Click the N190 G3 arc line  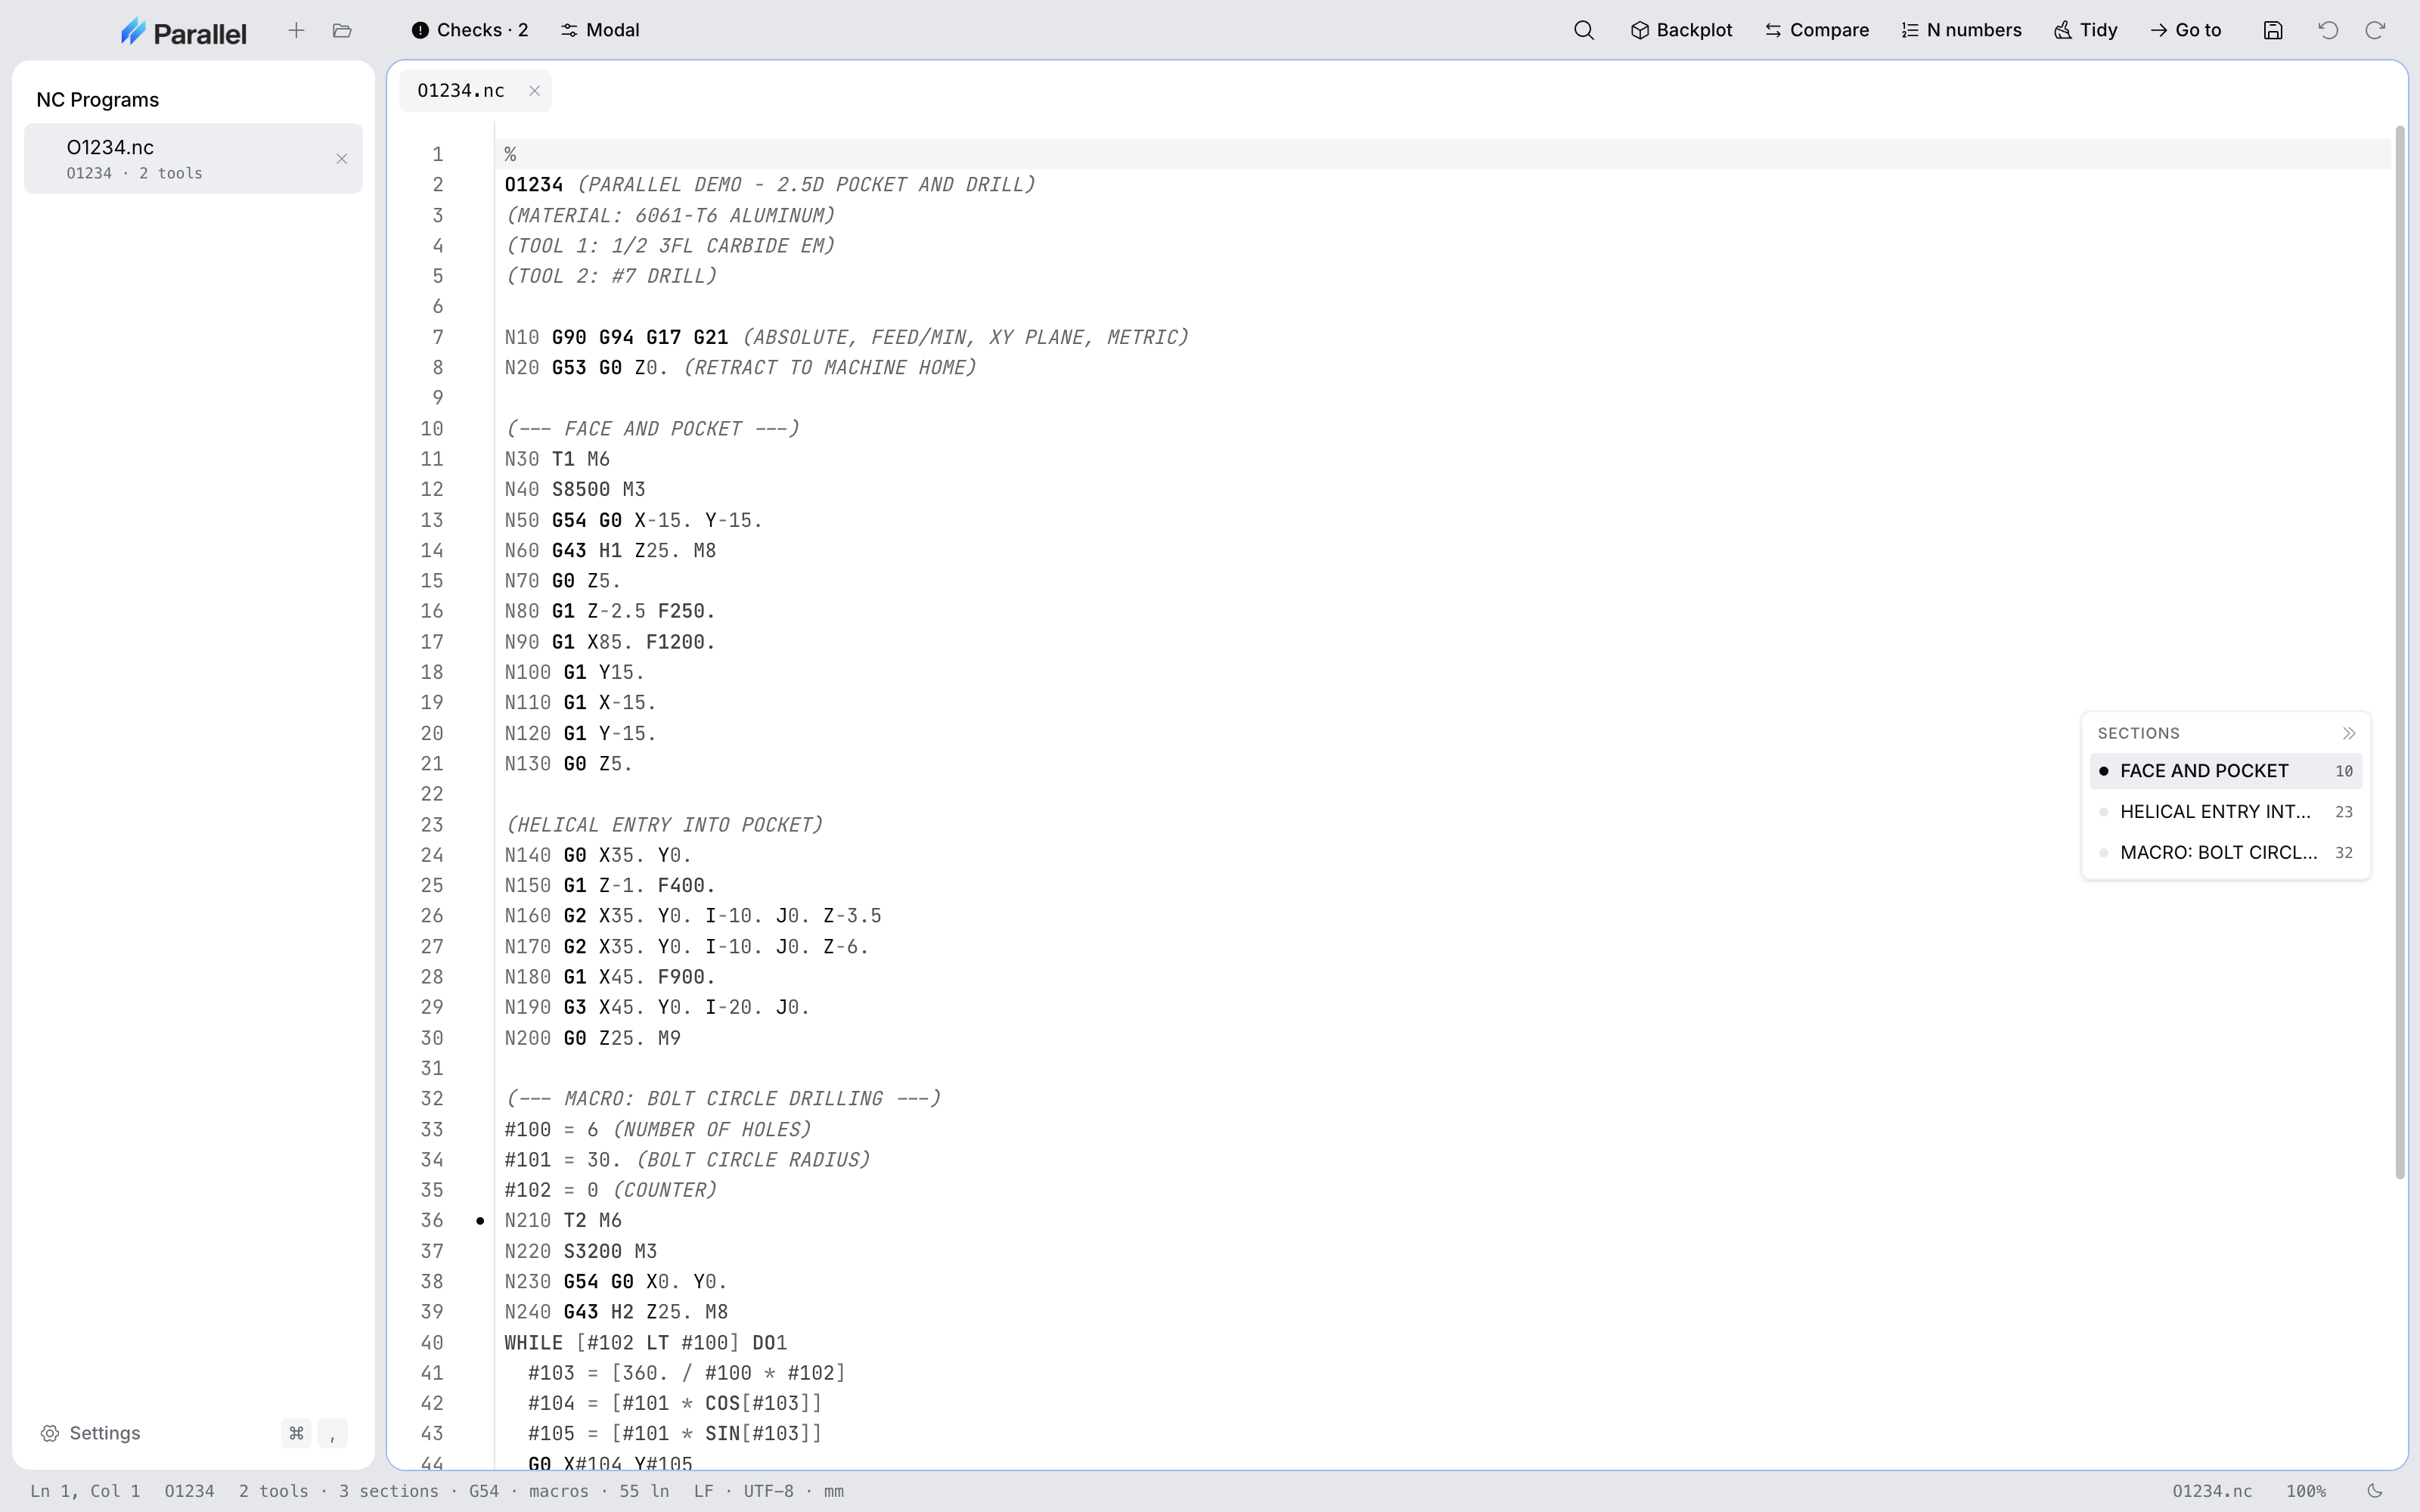[657, 1007]
